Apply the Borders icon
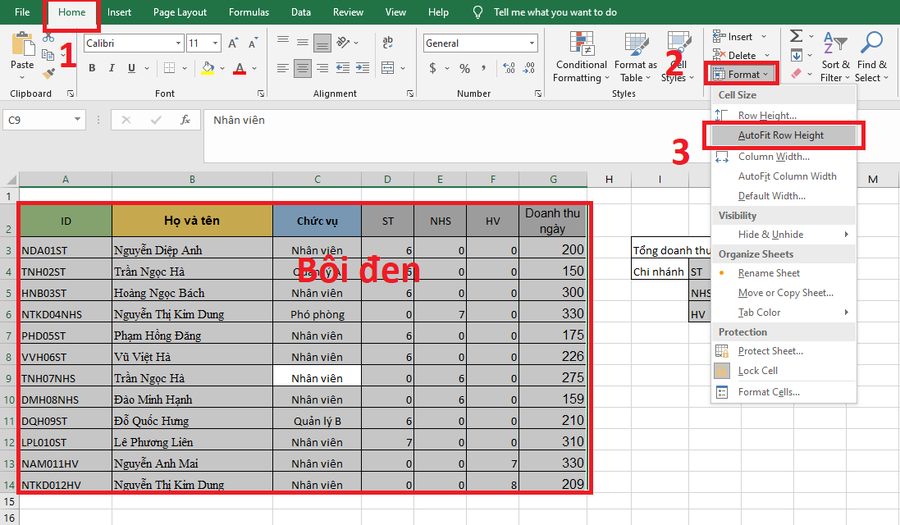The height and width of the screenshot is (525, 900). pyautogui.click(x=169, y=68)
